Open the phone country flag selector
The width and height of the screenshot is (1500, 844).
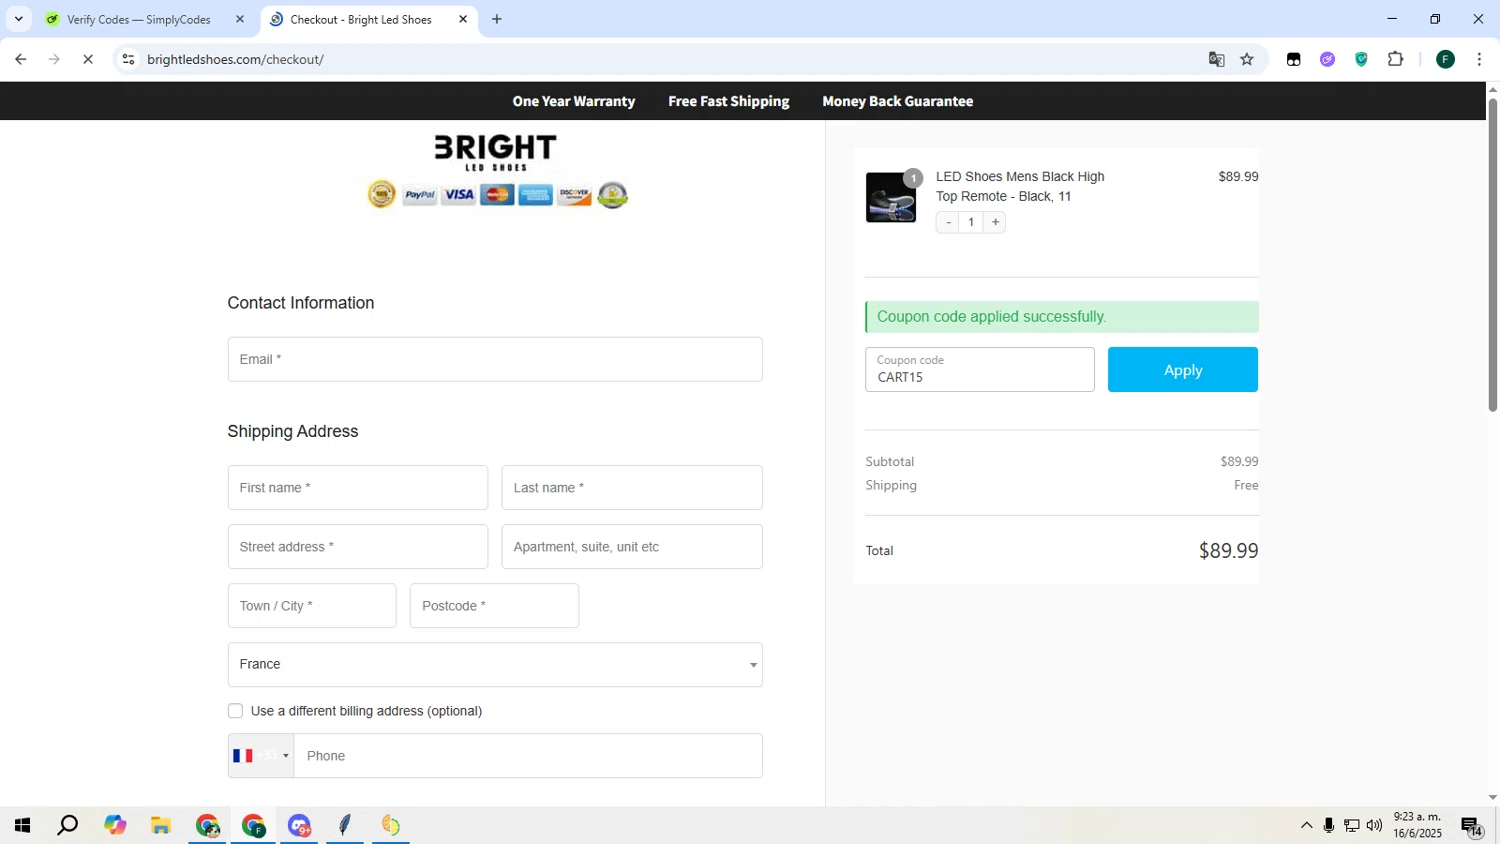click(x=261, y=756)
